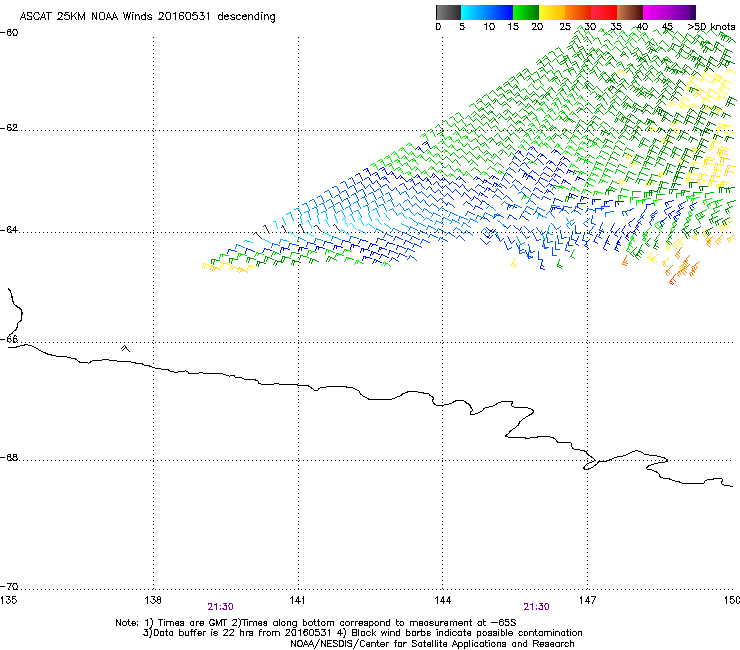Click the latitude label '-60'
The height and width of the screenshot is (650, 740).
click(9, 33)
